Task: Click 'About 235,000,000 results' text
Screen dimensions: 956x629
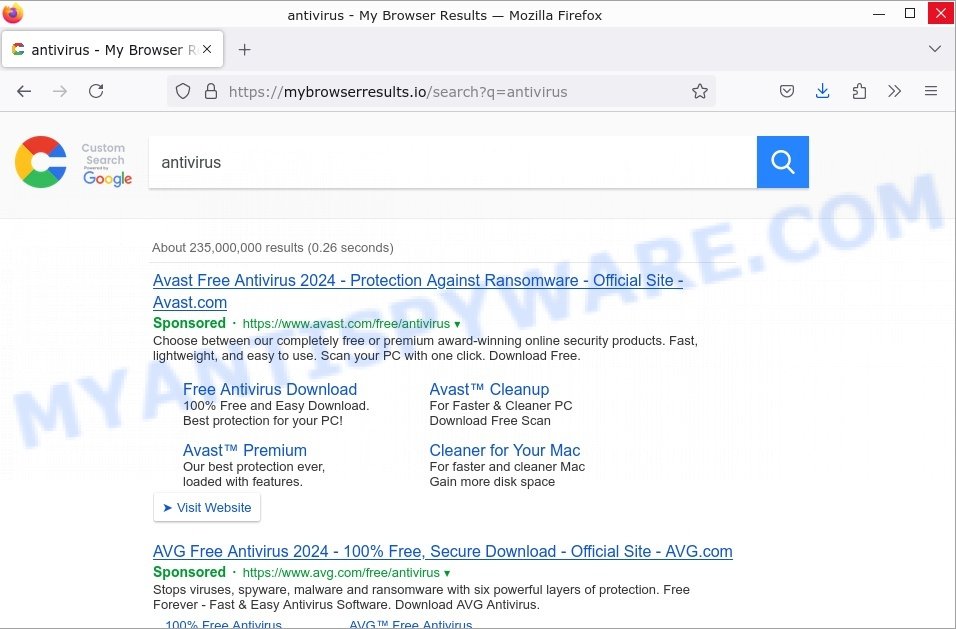Action: (x=227, y=248)
